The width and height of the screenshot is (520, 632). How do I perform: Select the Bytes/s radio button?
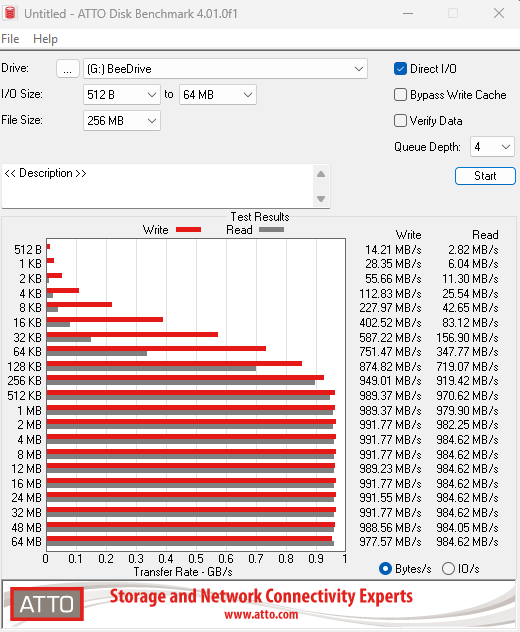(385, 569)
